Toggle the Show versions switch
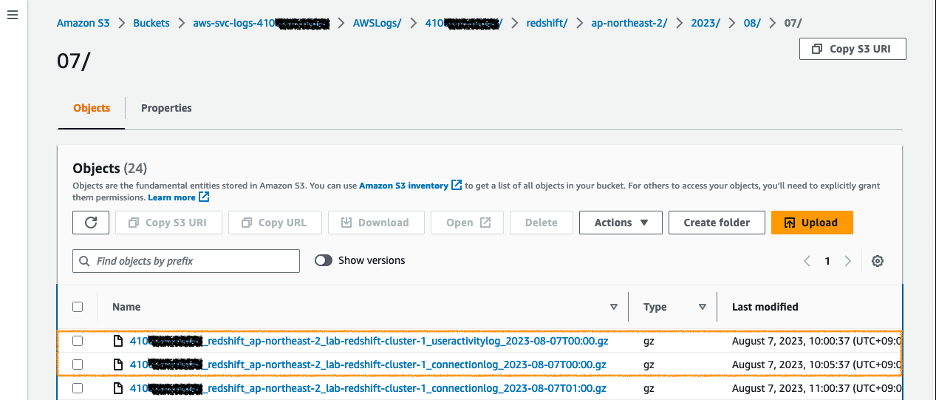Screen dimensions: 936x400 tap(324, 260)
